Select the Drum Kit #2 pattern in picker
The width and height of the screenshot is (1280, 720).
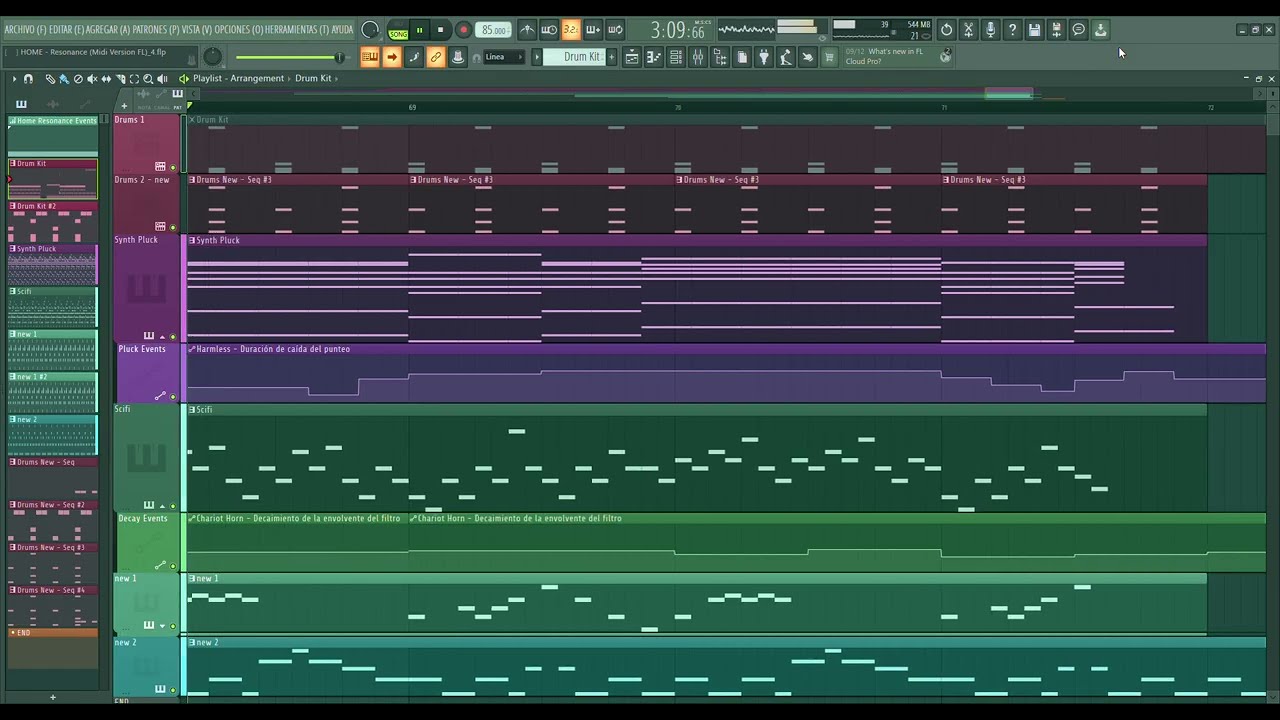tap(53, 222)
